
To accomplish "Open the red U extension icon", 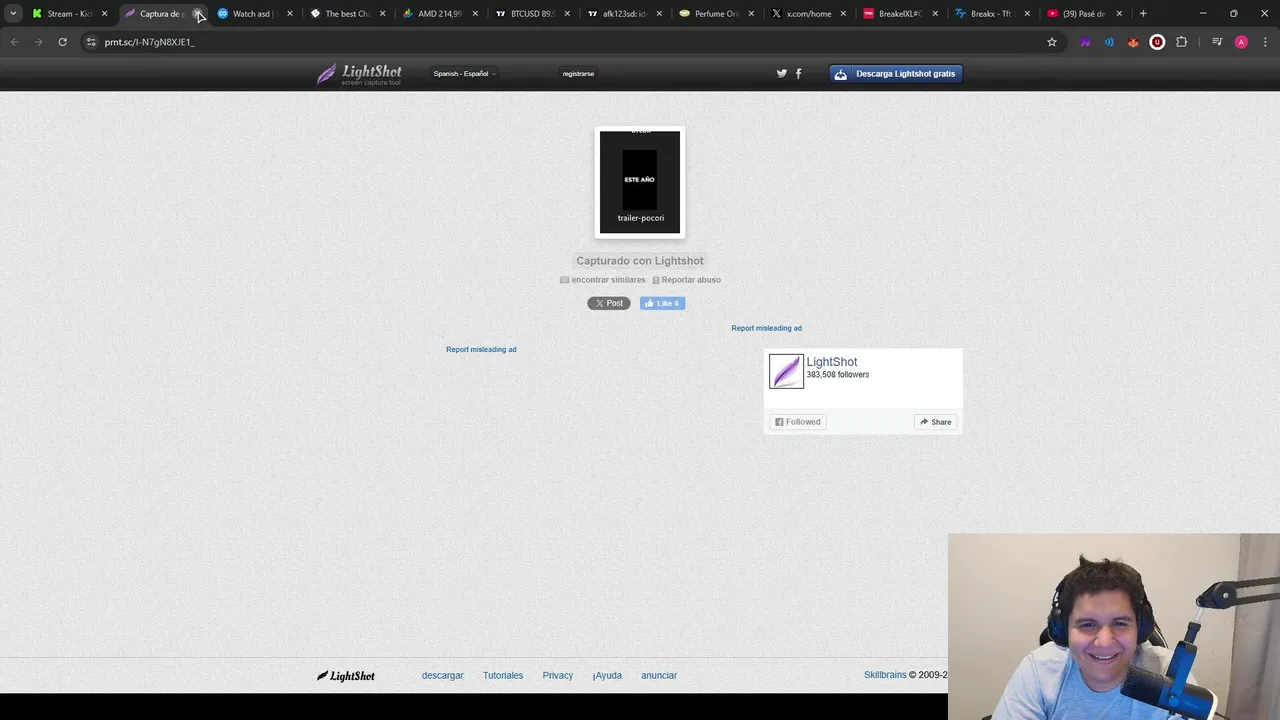I will (x=1157, y=42).
